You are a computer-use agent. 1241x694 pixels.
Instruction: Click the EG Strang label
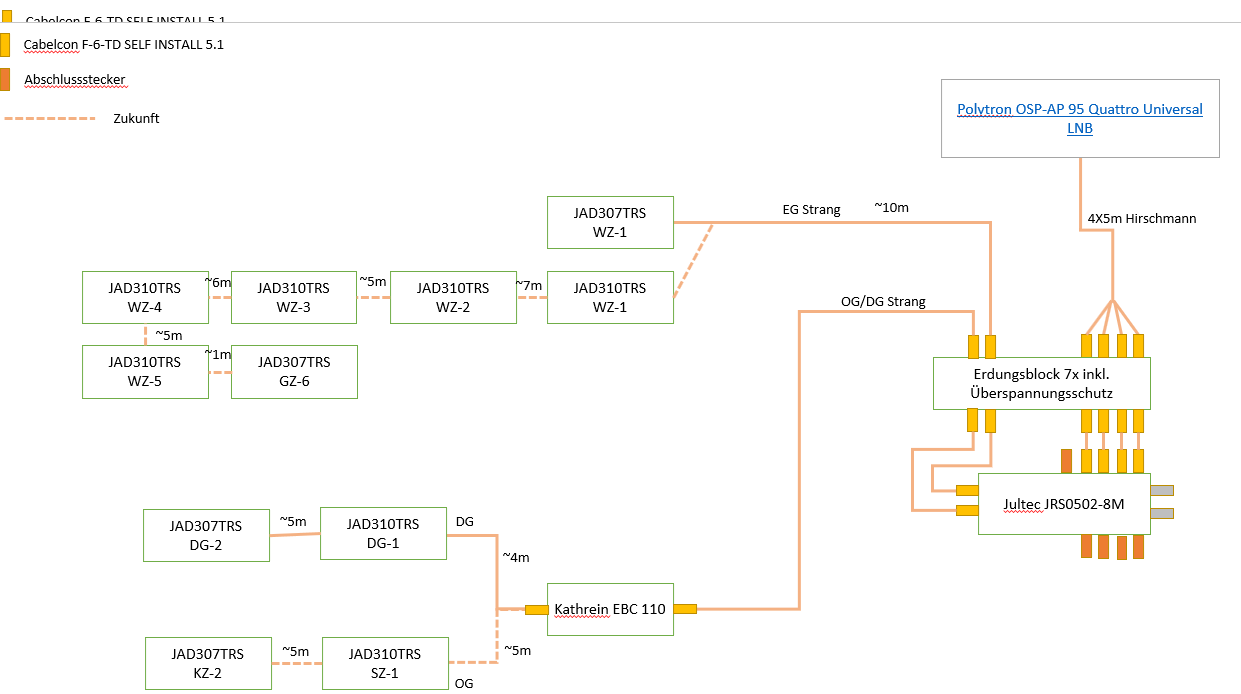click(x=811, y=210)
